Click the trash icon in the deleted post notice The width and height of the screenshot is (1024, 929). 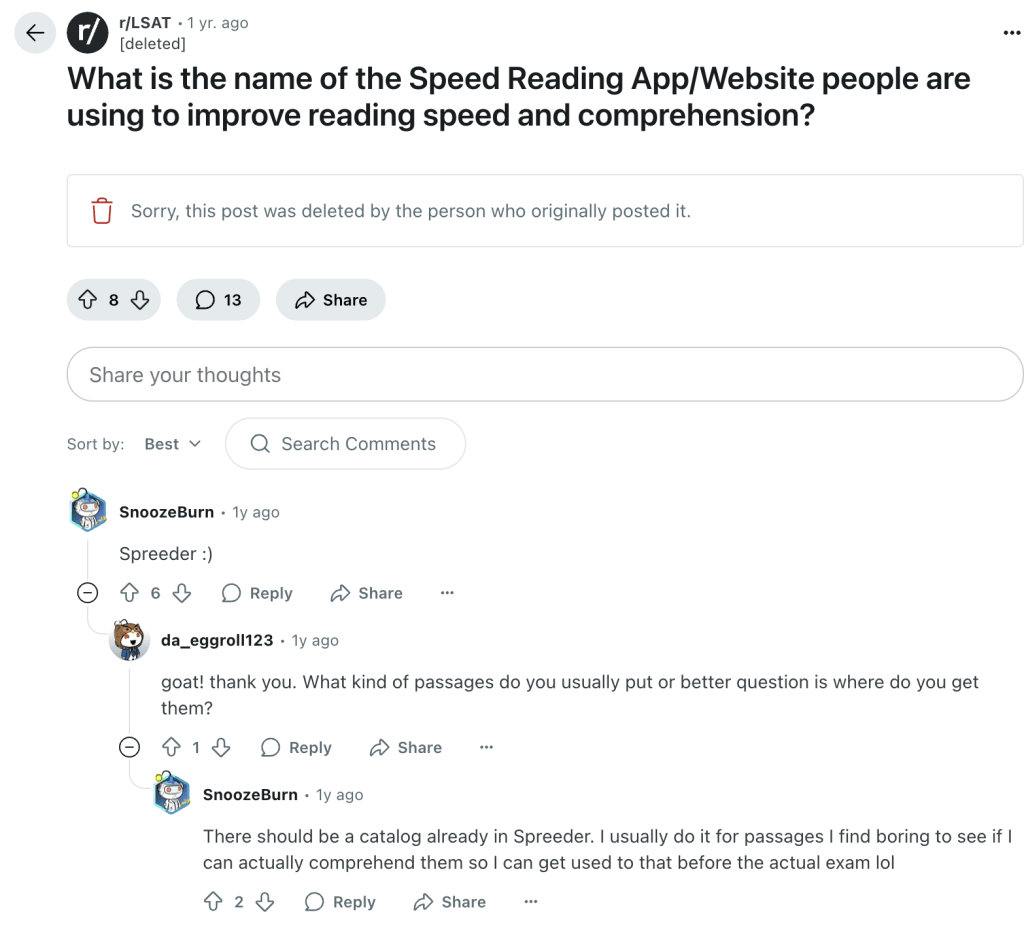pyautogui.click(x=100, y=210)
